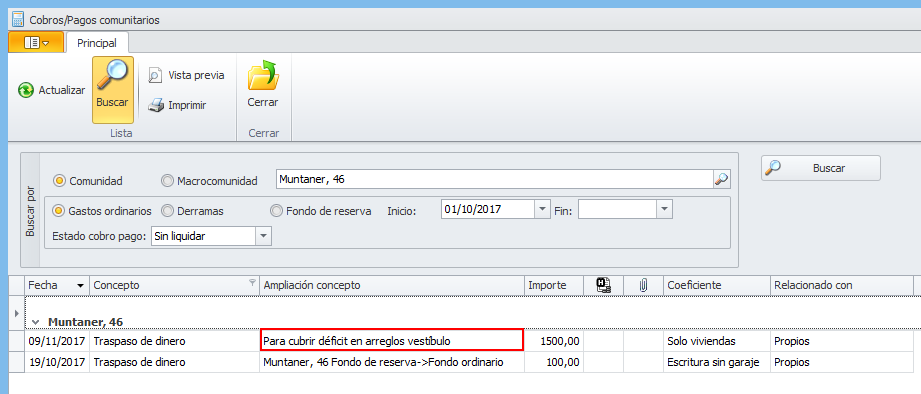
Task: Collapse the Muntaner, 46 group row
Action: 36,322
